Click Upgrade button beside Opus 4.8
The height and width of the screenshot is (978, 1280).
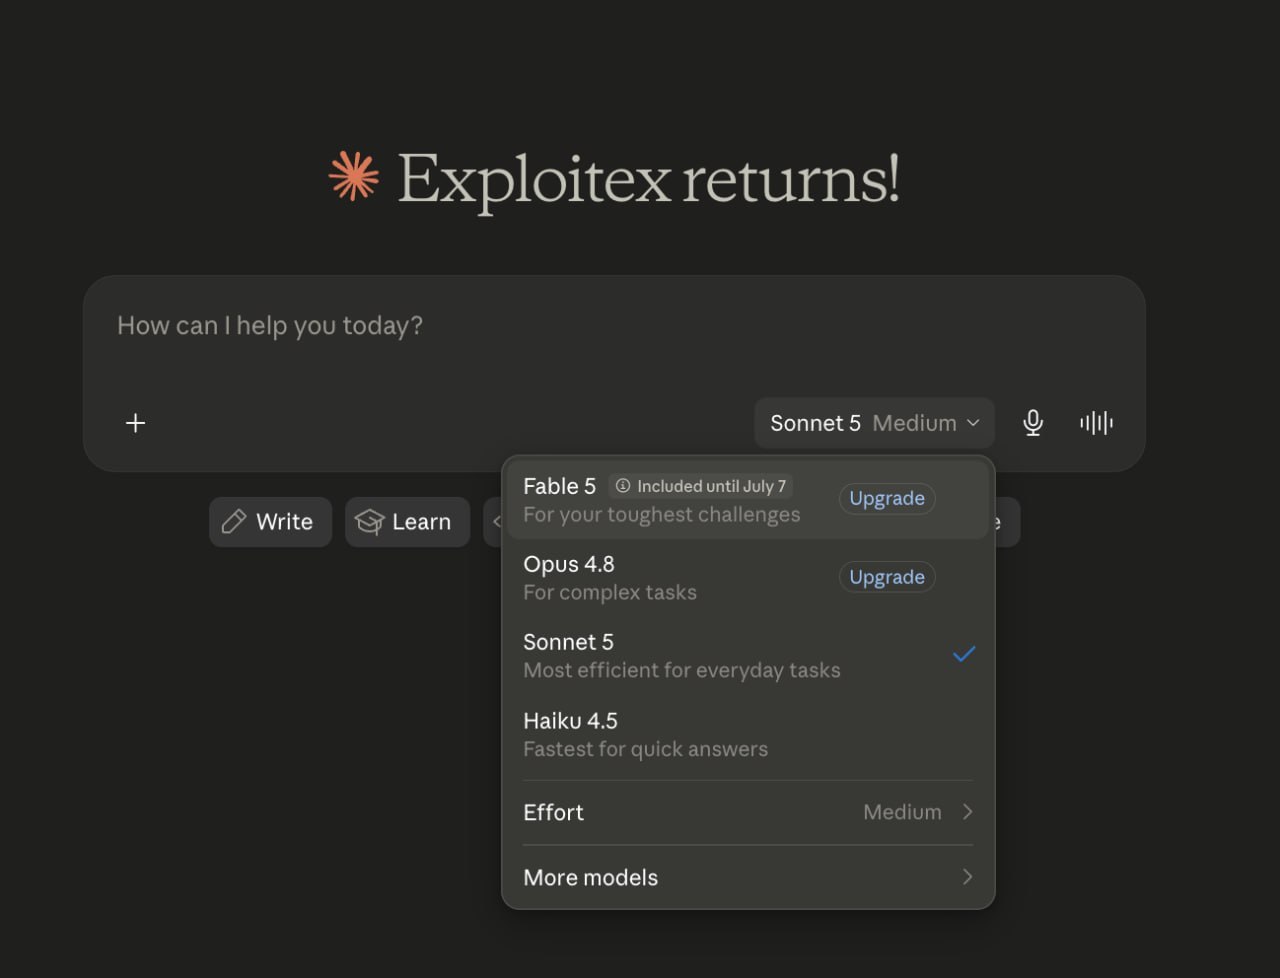coord(887,577)
